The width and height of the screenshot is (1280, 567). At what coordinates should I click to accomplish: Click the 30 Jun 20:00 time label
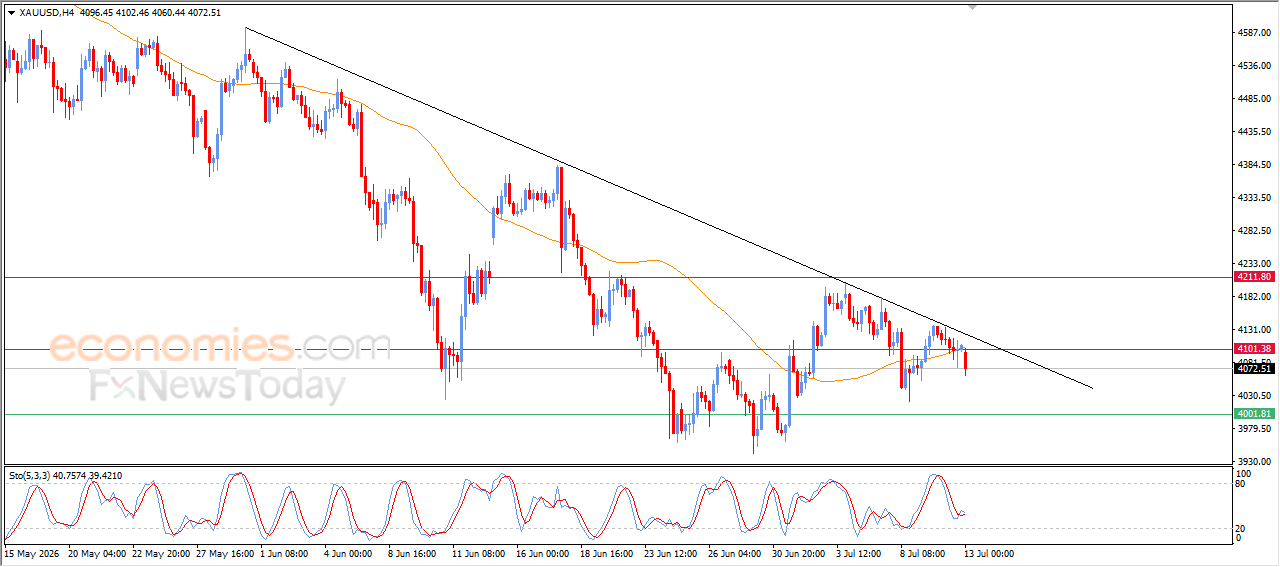click(x=801, y=553)
